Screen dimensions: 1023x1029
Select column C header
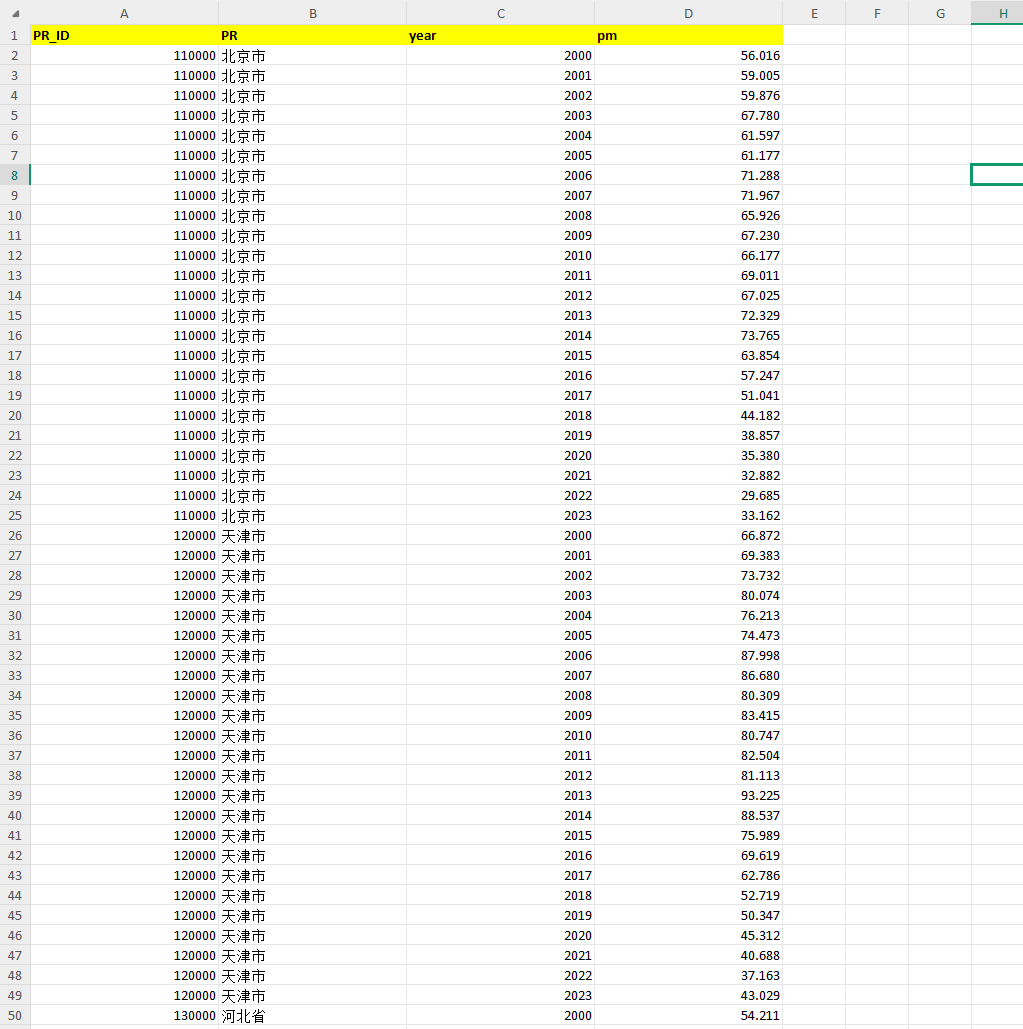(501, 13)
